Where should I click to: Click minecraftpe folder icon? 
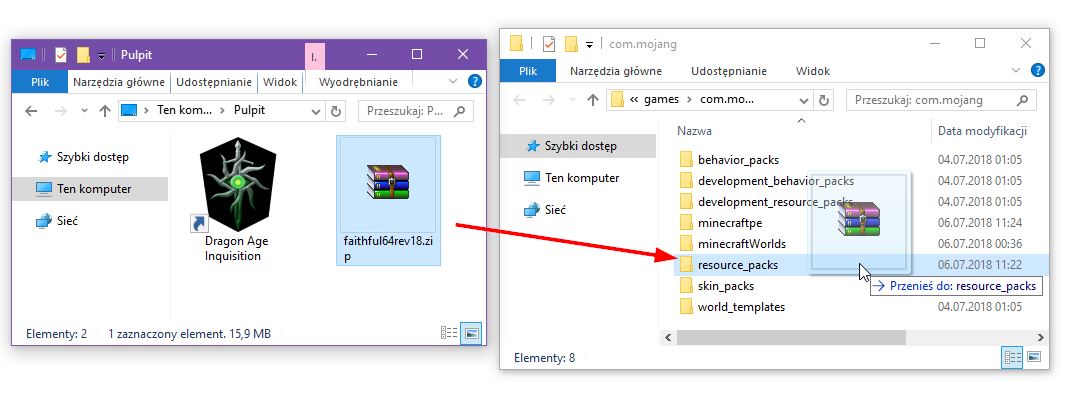pyautogui.click(x=686, y=223)
